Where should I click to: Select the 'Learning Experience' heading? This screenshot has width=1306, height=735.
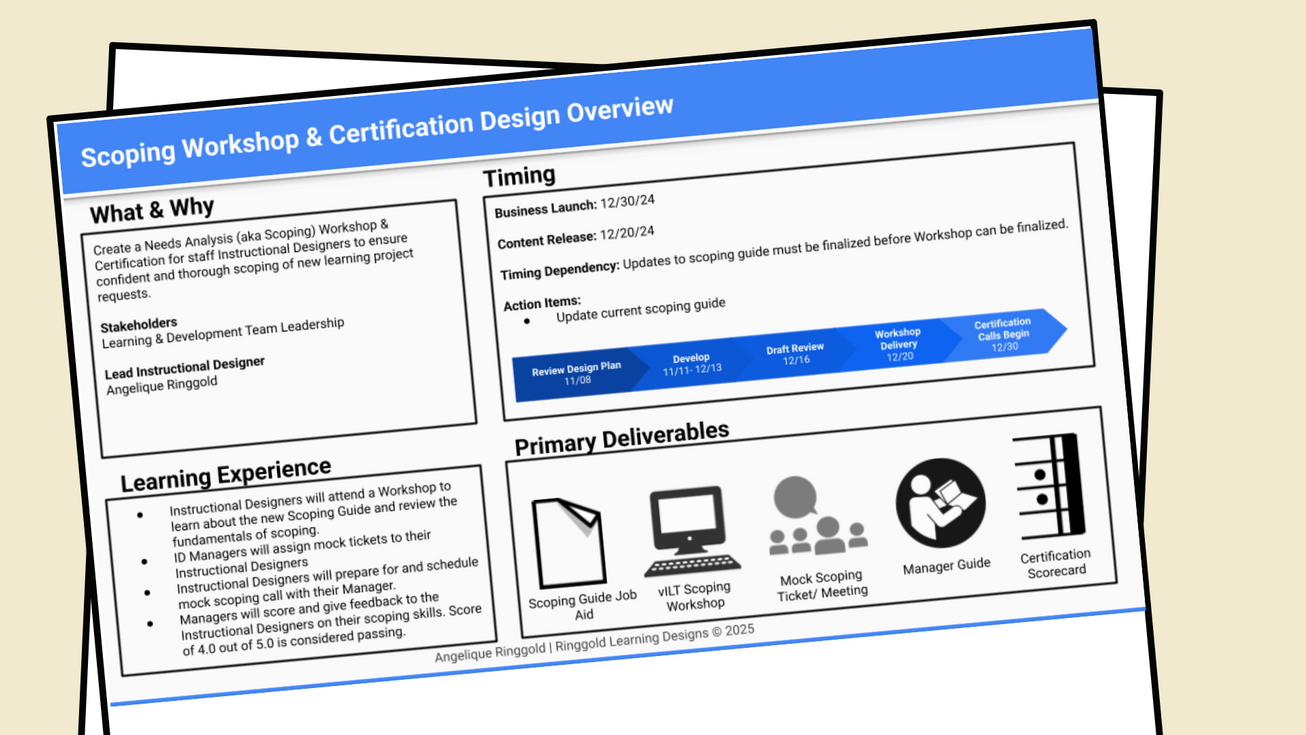(226, 473)
